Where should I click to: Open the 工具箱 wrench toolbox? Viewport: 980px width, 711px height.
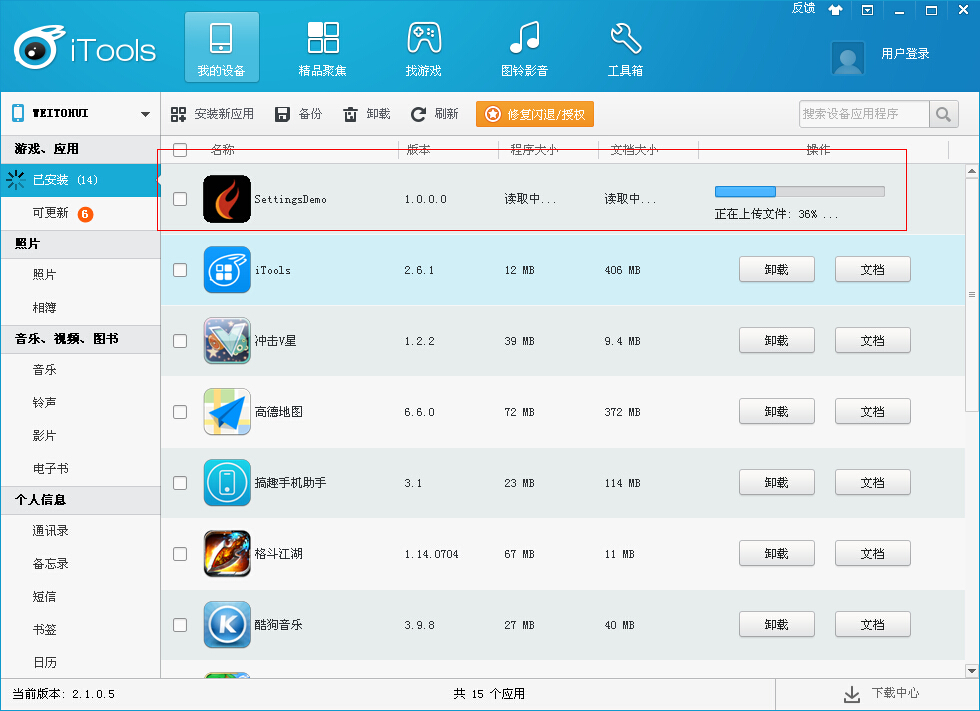pyautogui.click(x=626, y=49)
